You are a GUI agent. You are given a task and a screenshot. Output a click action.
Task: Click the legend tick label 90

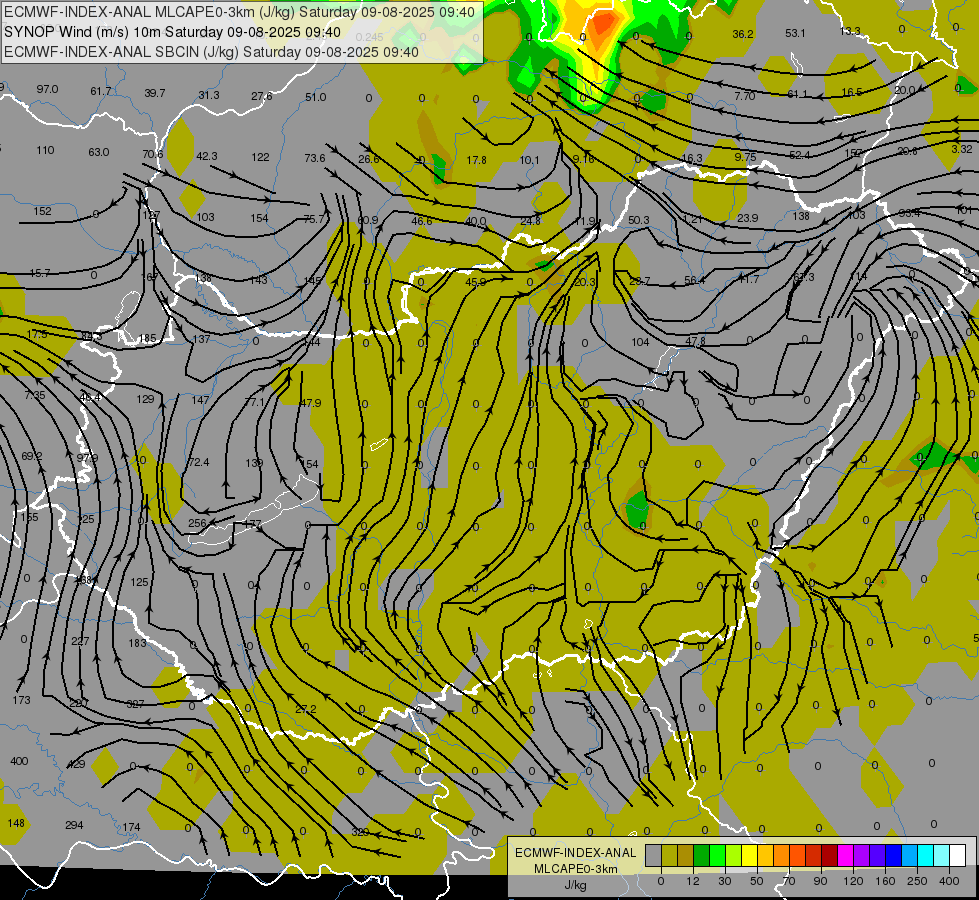820,881
